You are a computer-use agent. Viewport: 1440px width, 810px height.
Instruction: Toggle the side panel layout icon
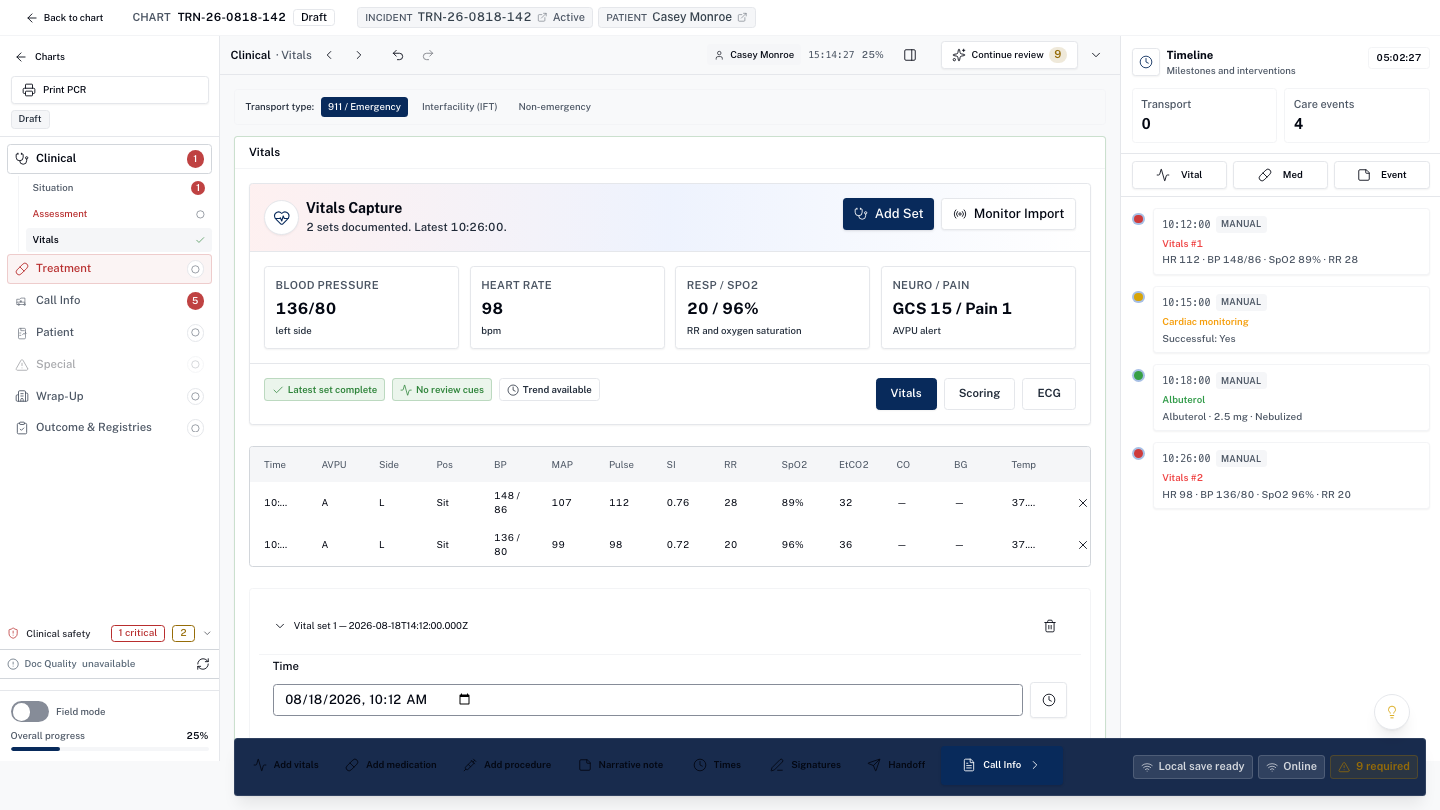click(910, 55)
